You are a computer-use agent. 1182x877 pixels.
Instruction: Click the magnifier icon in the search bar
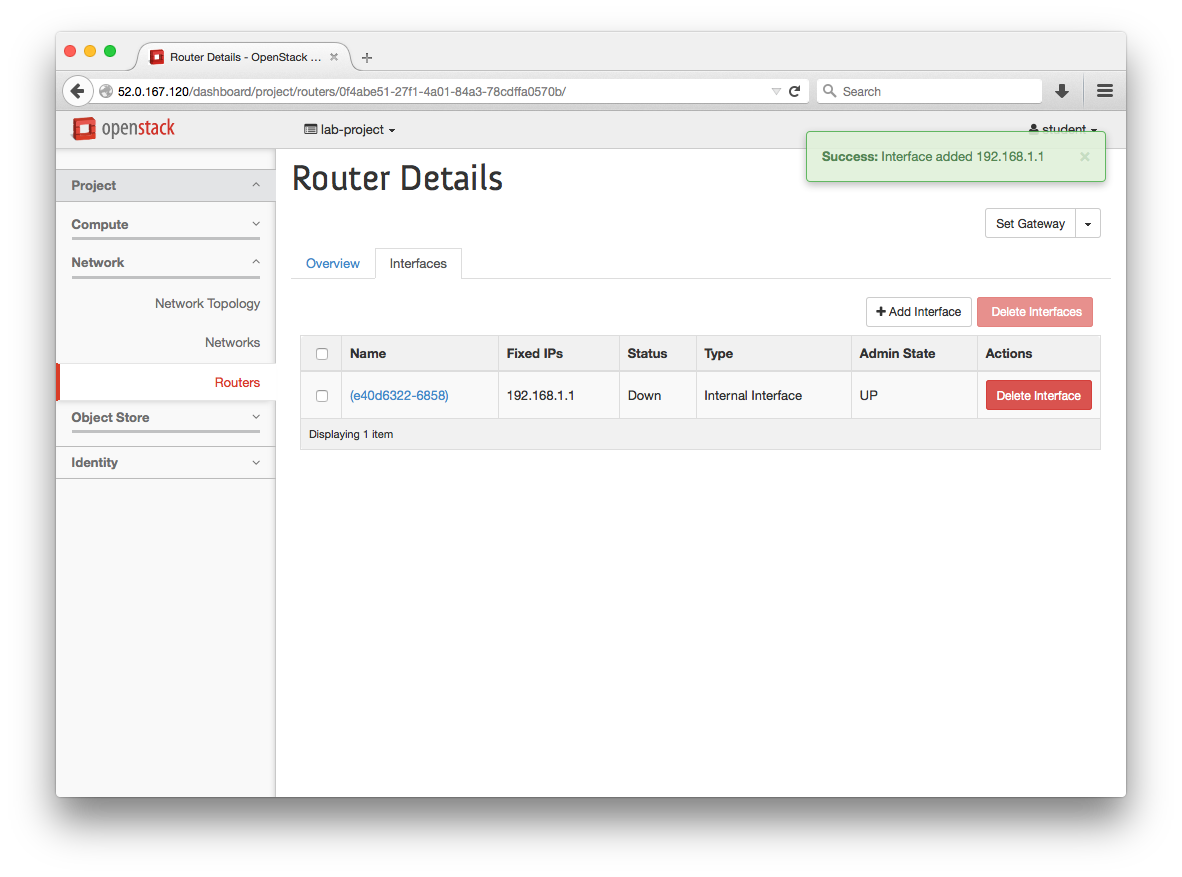(x=830, y=91)
